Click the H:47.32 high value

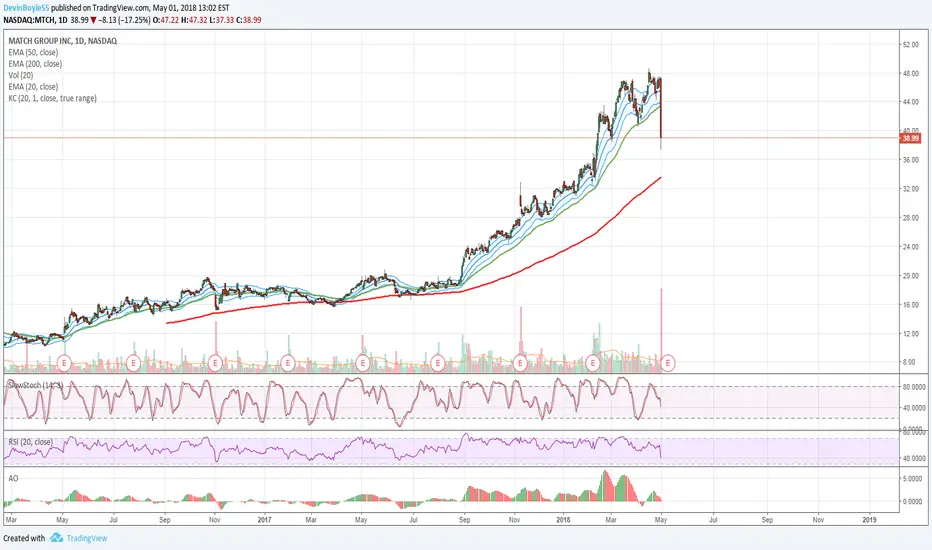point(194,20)
